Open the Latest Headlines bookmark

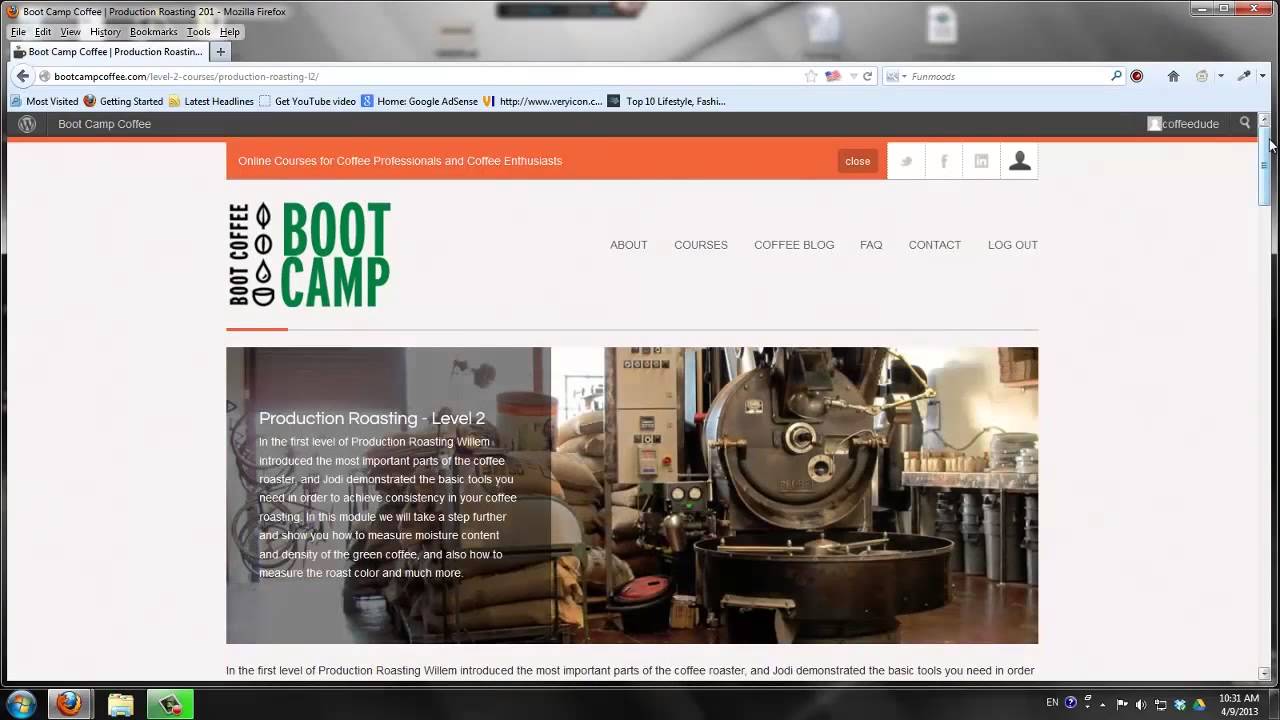(x=211, y=101)
